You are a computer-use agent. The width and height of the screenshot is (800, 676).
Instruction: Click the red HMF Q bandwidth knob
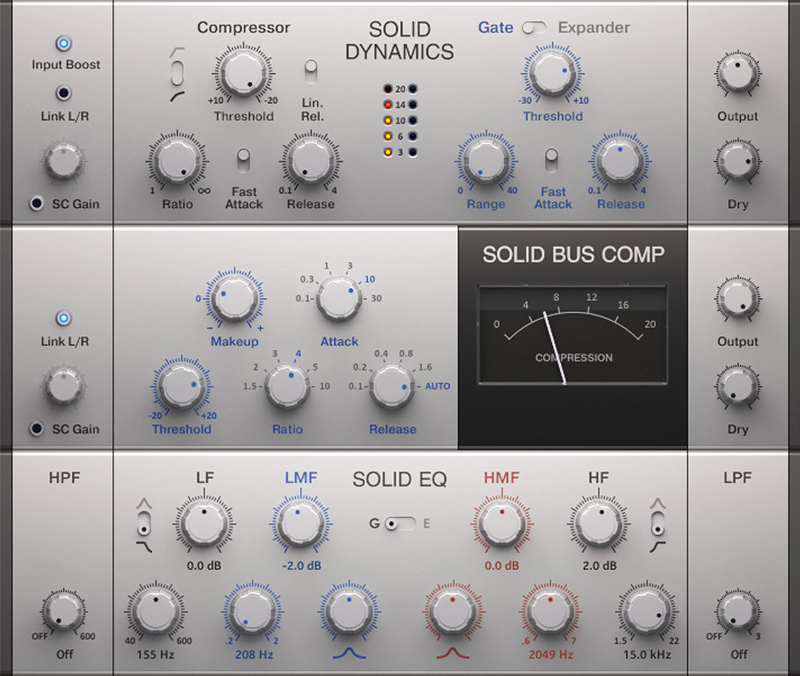tap(453, 611)
